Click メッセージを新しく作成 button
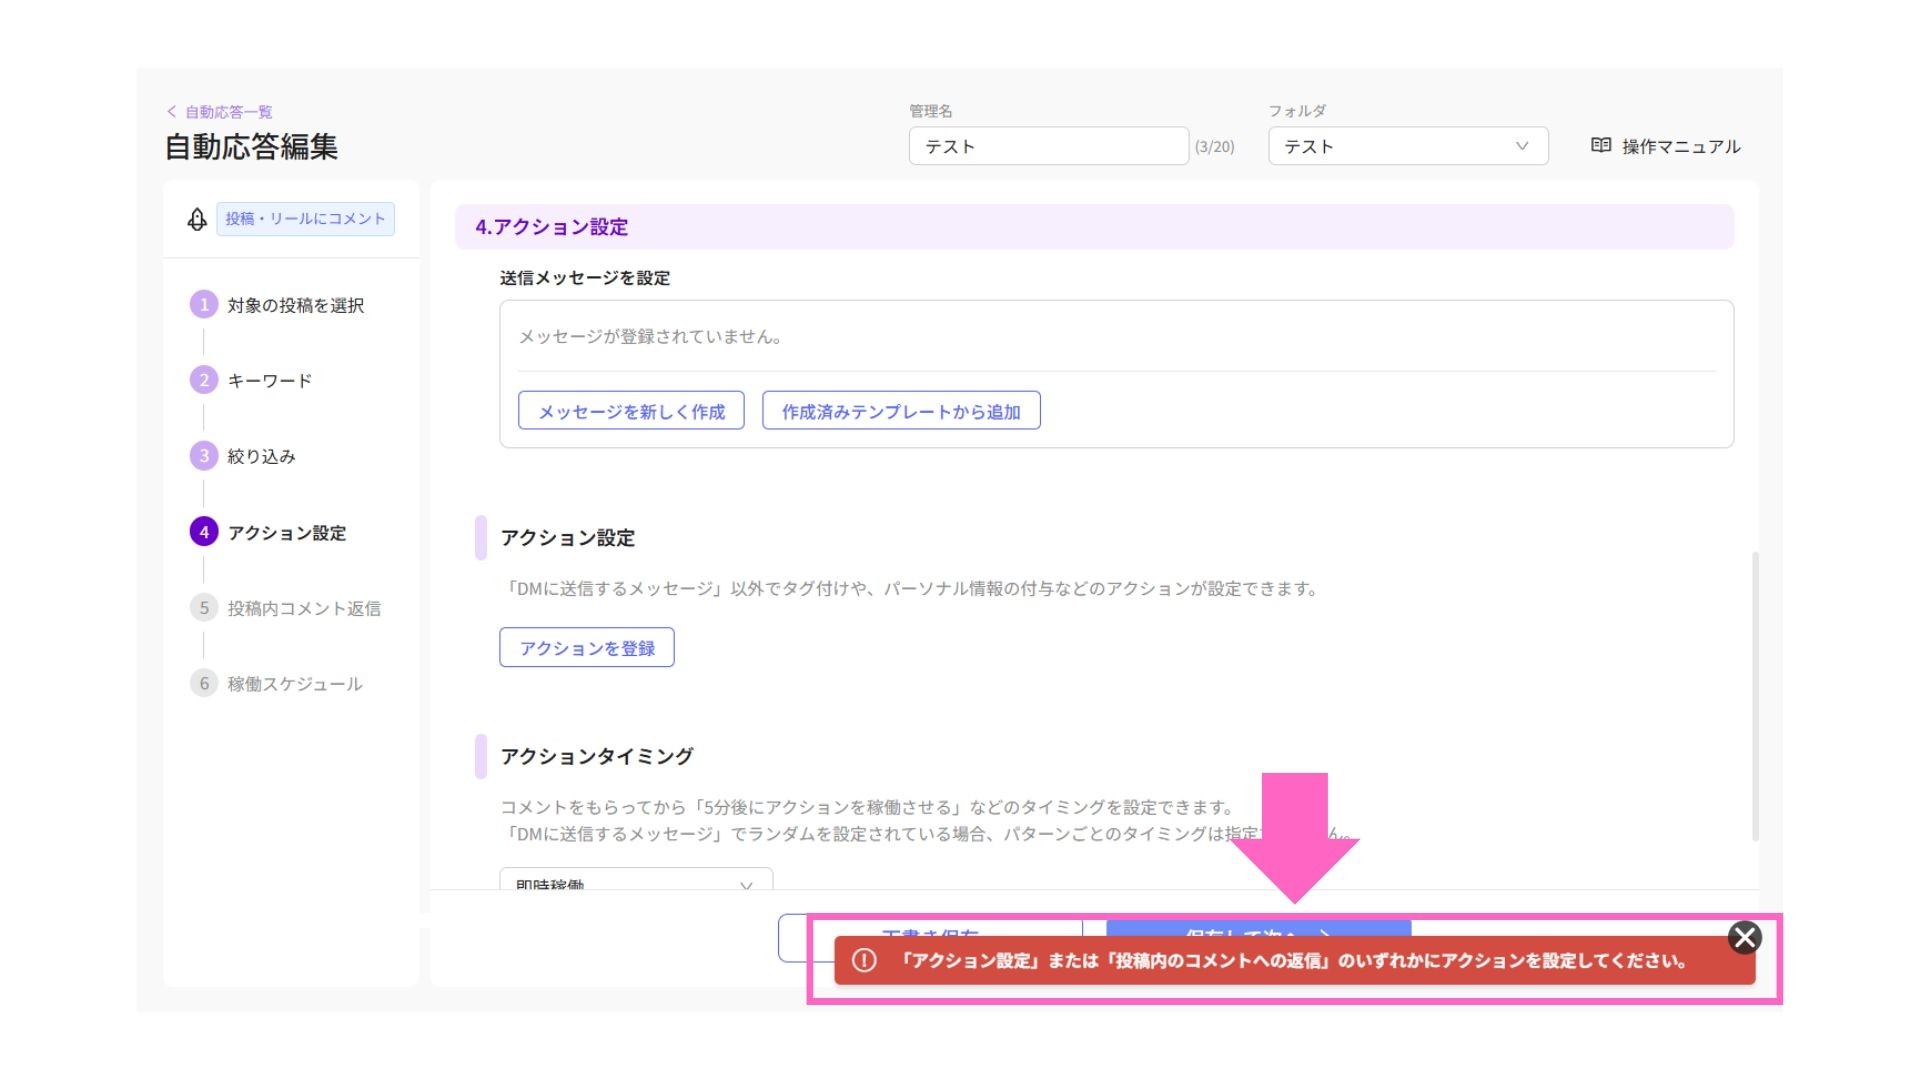1920x1080 pixels. [631, 411]
